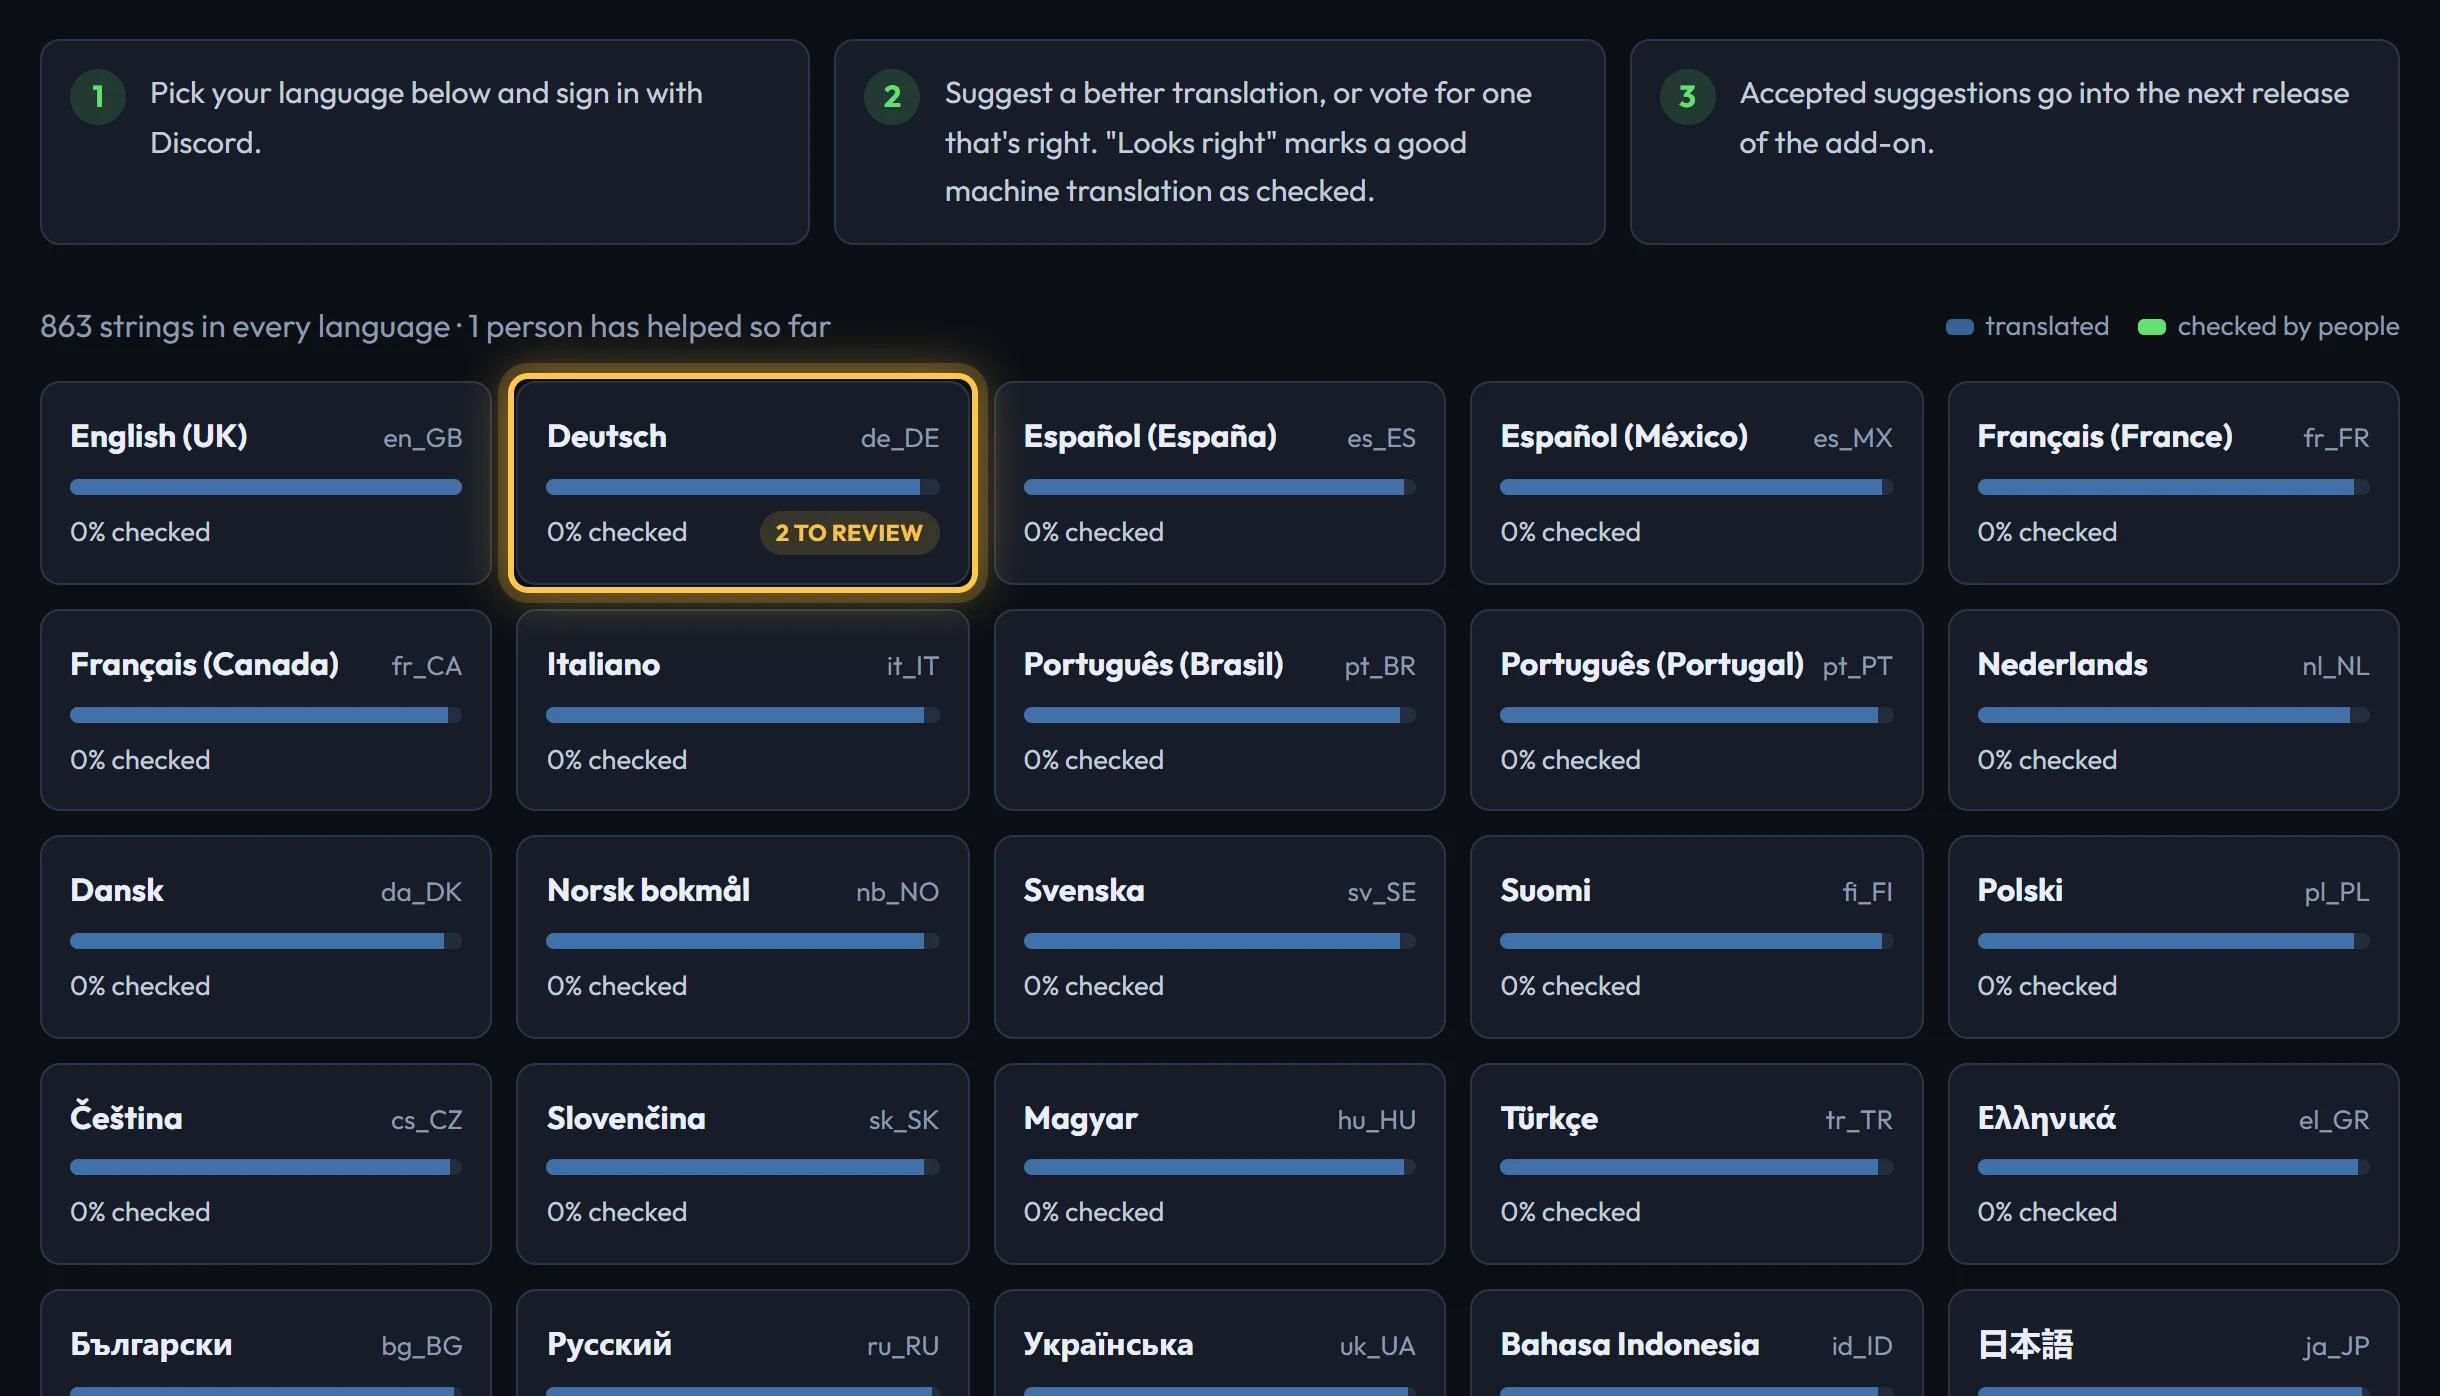Choose the Español (México) card

[1696, 483]
